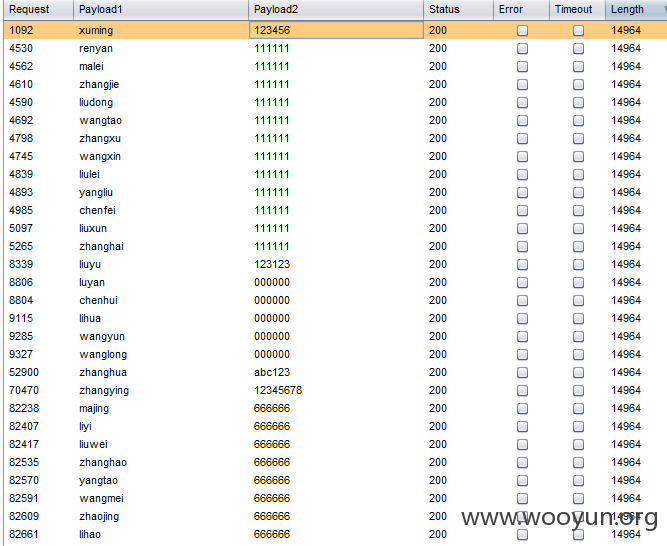The height and width of the screenshot is (546, 667).
Task: Select the 123123 password cell
Action: point(272,264)
